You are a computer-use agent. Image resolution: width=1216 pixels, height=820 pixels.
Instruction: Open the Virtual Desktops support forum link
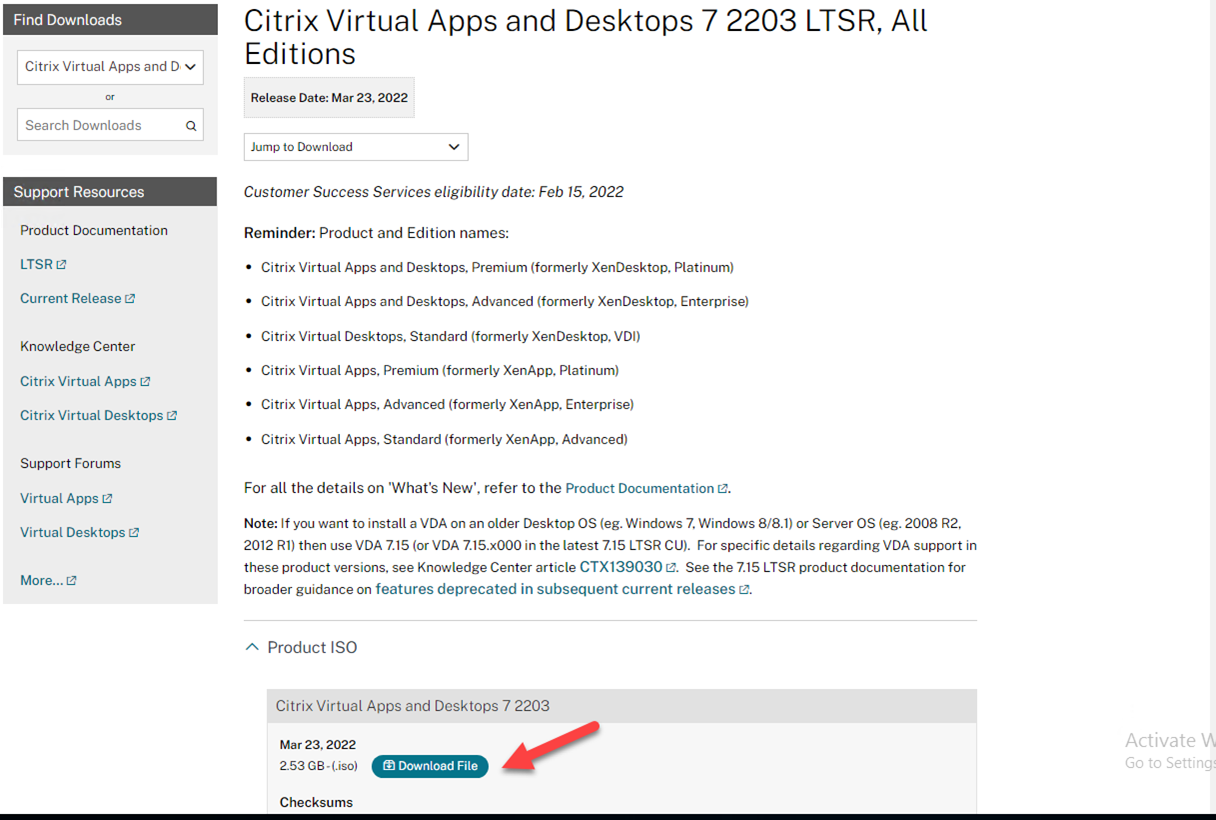[x=72, y=533]
